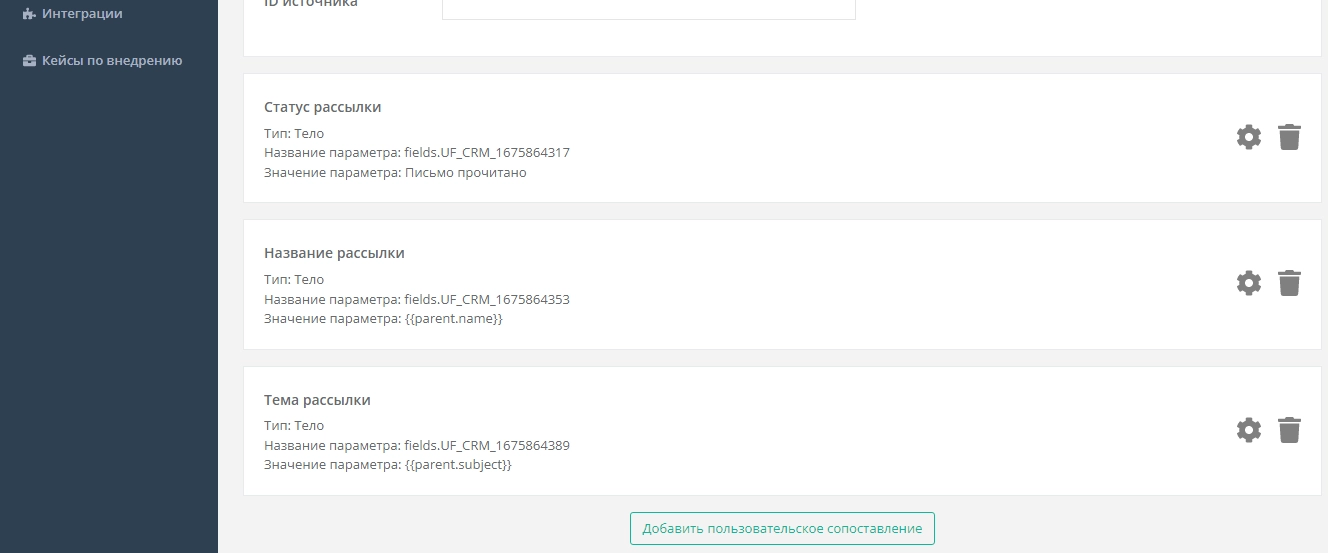Open settings for Название рассылки mapping
The width and height of the screenshot is (1328, 553).
[1249, 283]
